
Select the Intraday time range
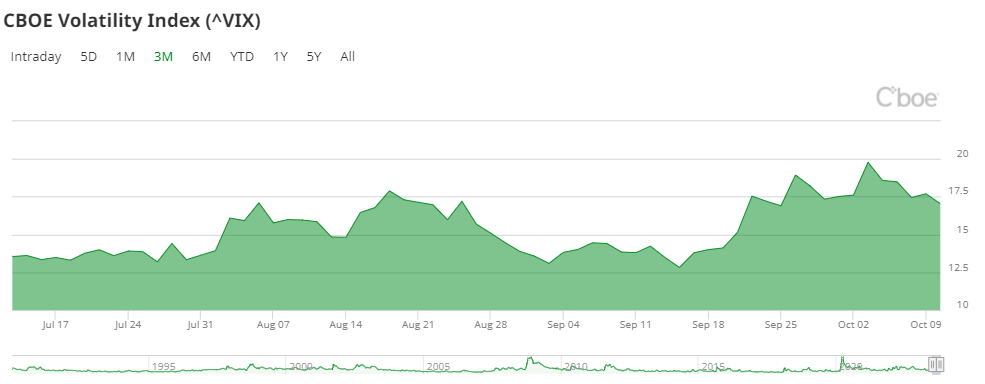(x=36, y=57)
